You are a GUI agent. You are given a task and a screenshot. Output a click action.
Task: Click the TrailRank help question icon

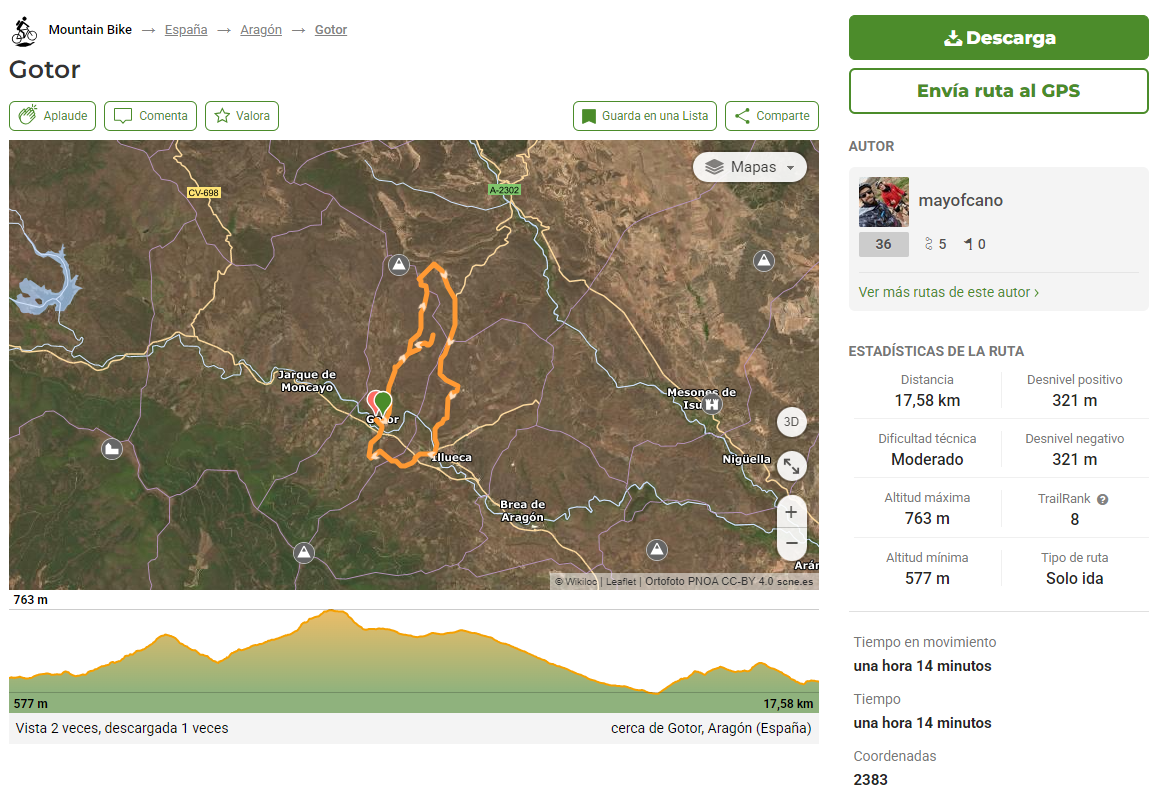(x=1102, y=499)
